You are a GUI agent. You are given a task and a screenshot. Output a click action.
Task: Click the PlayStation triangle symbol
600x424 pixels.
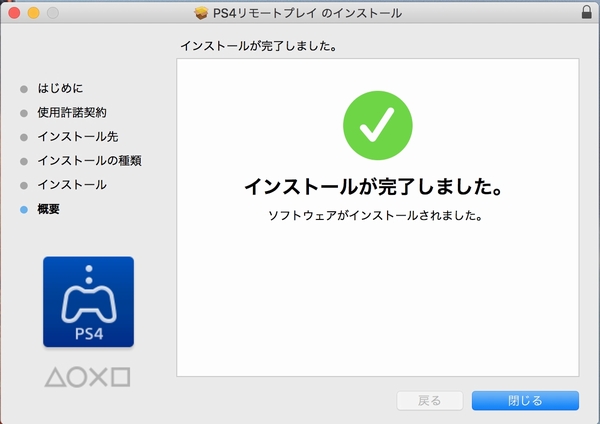click(x=55, y=378)
